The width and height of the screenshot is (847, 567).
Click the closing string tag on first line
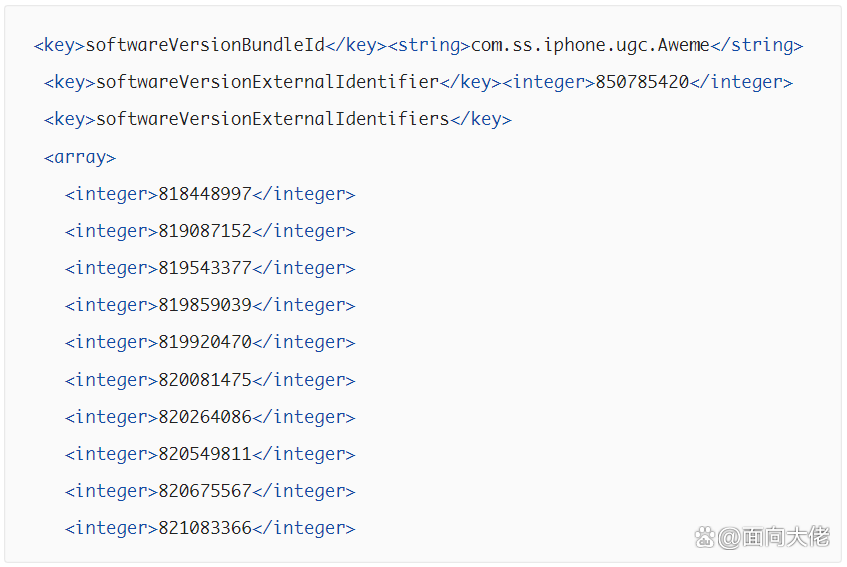click(x=757, y=45)
